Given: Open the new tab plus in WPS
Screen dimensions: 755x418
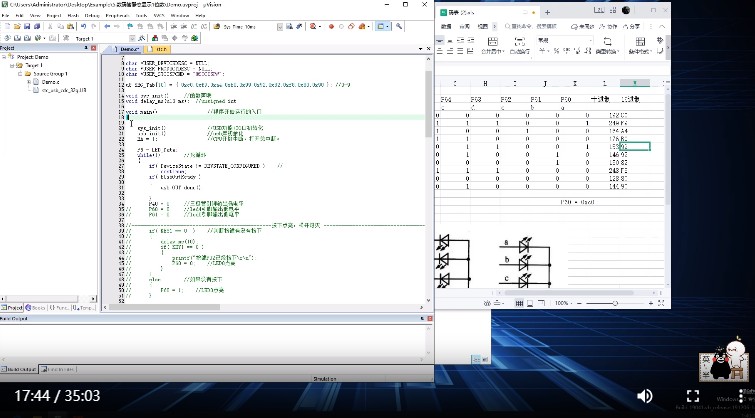Looking at the screenshot, I should point(547,12).
